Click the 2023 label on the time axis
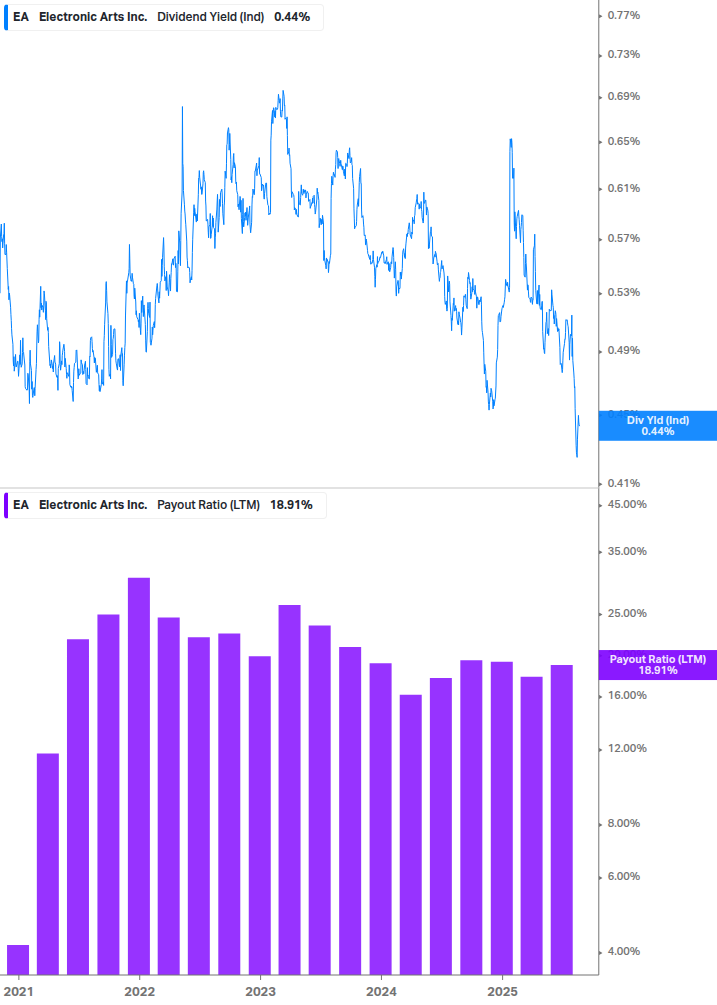This screenshot has height=1005, width=717. click(x=260, y=992)
